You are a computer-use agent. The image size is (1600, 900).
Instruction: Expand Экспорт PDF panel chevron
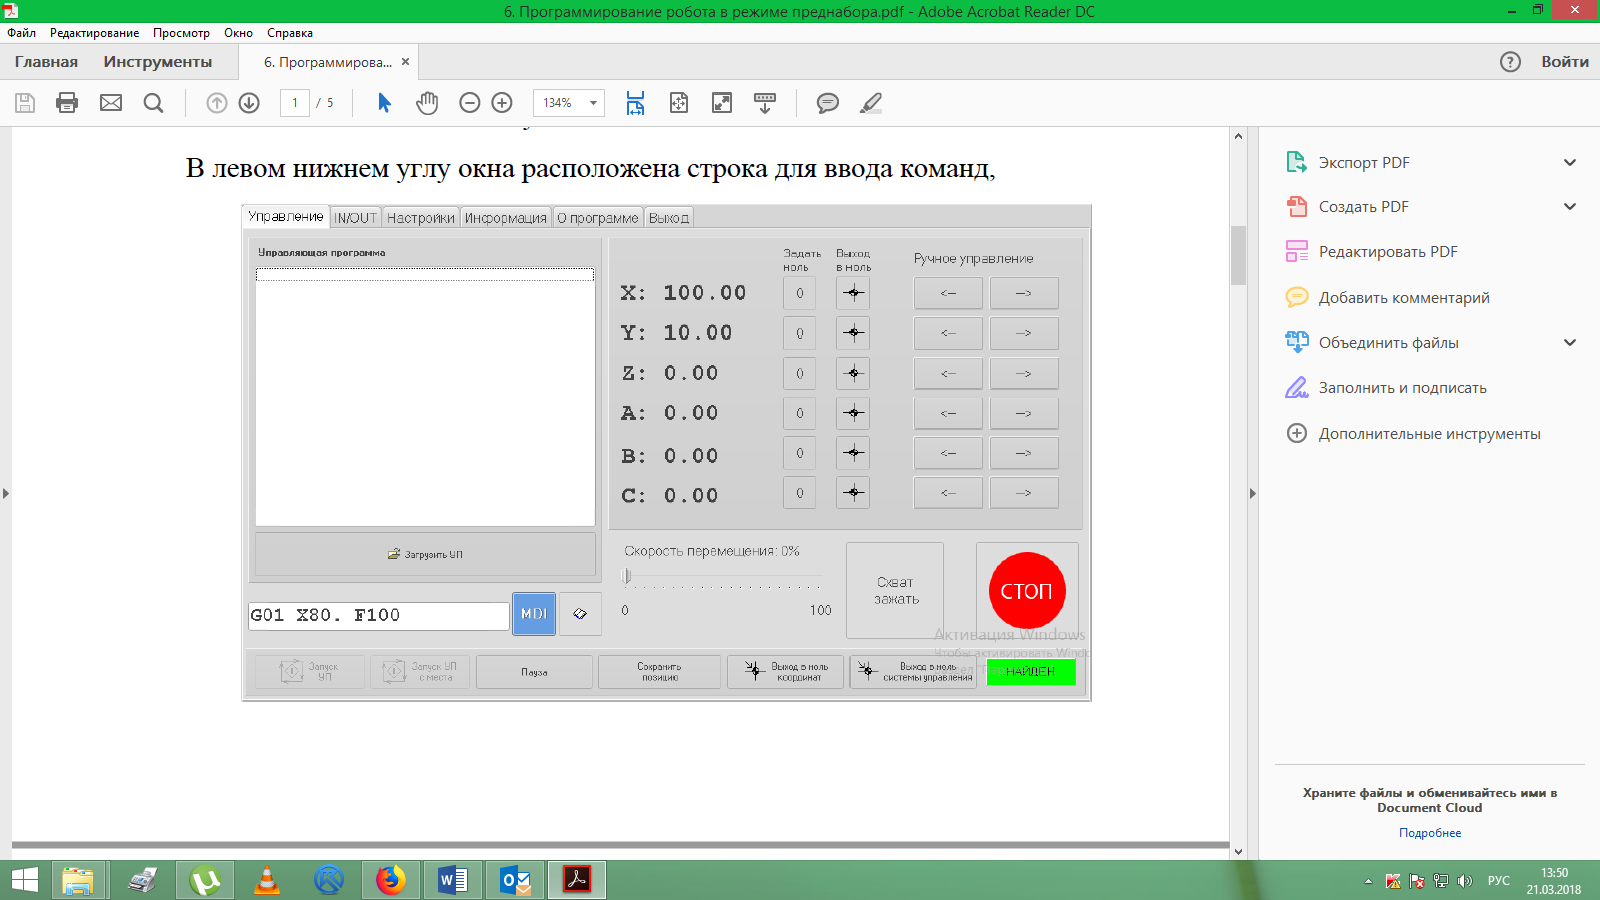point(1570,162)
